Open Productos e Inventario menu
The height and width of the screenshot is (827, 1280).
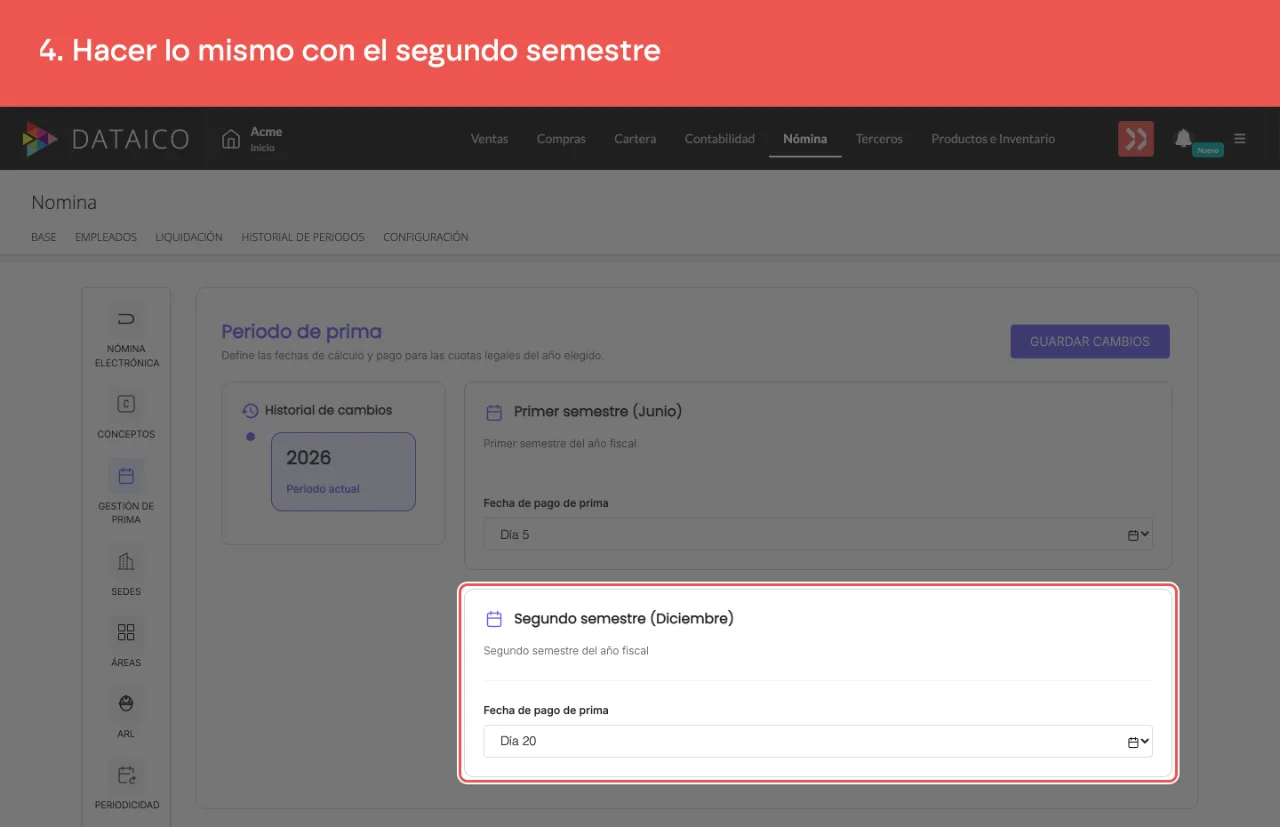click(x=993, y=139)
